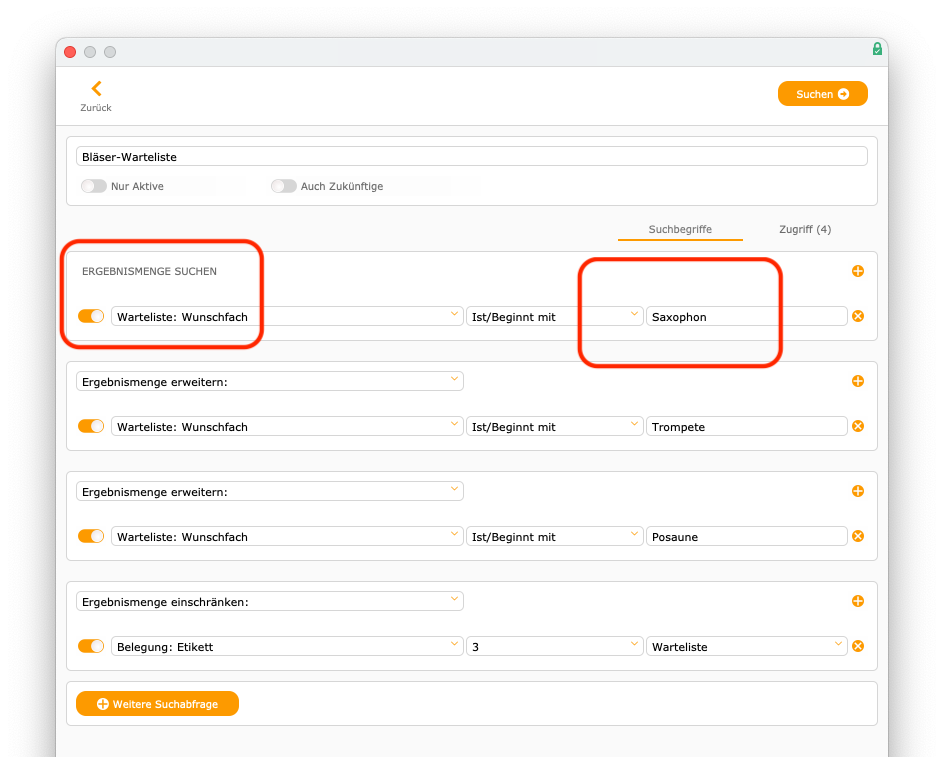Select the Suchbegriffe tab
Screen dimensions: 944x757
(680, 230)
